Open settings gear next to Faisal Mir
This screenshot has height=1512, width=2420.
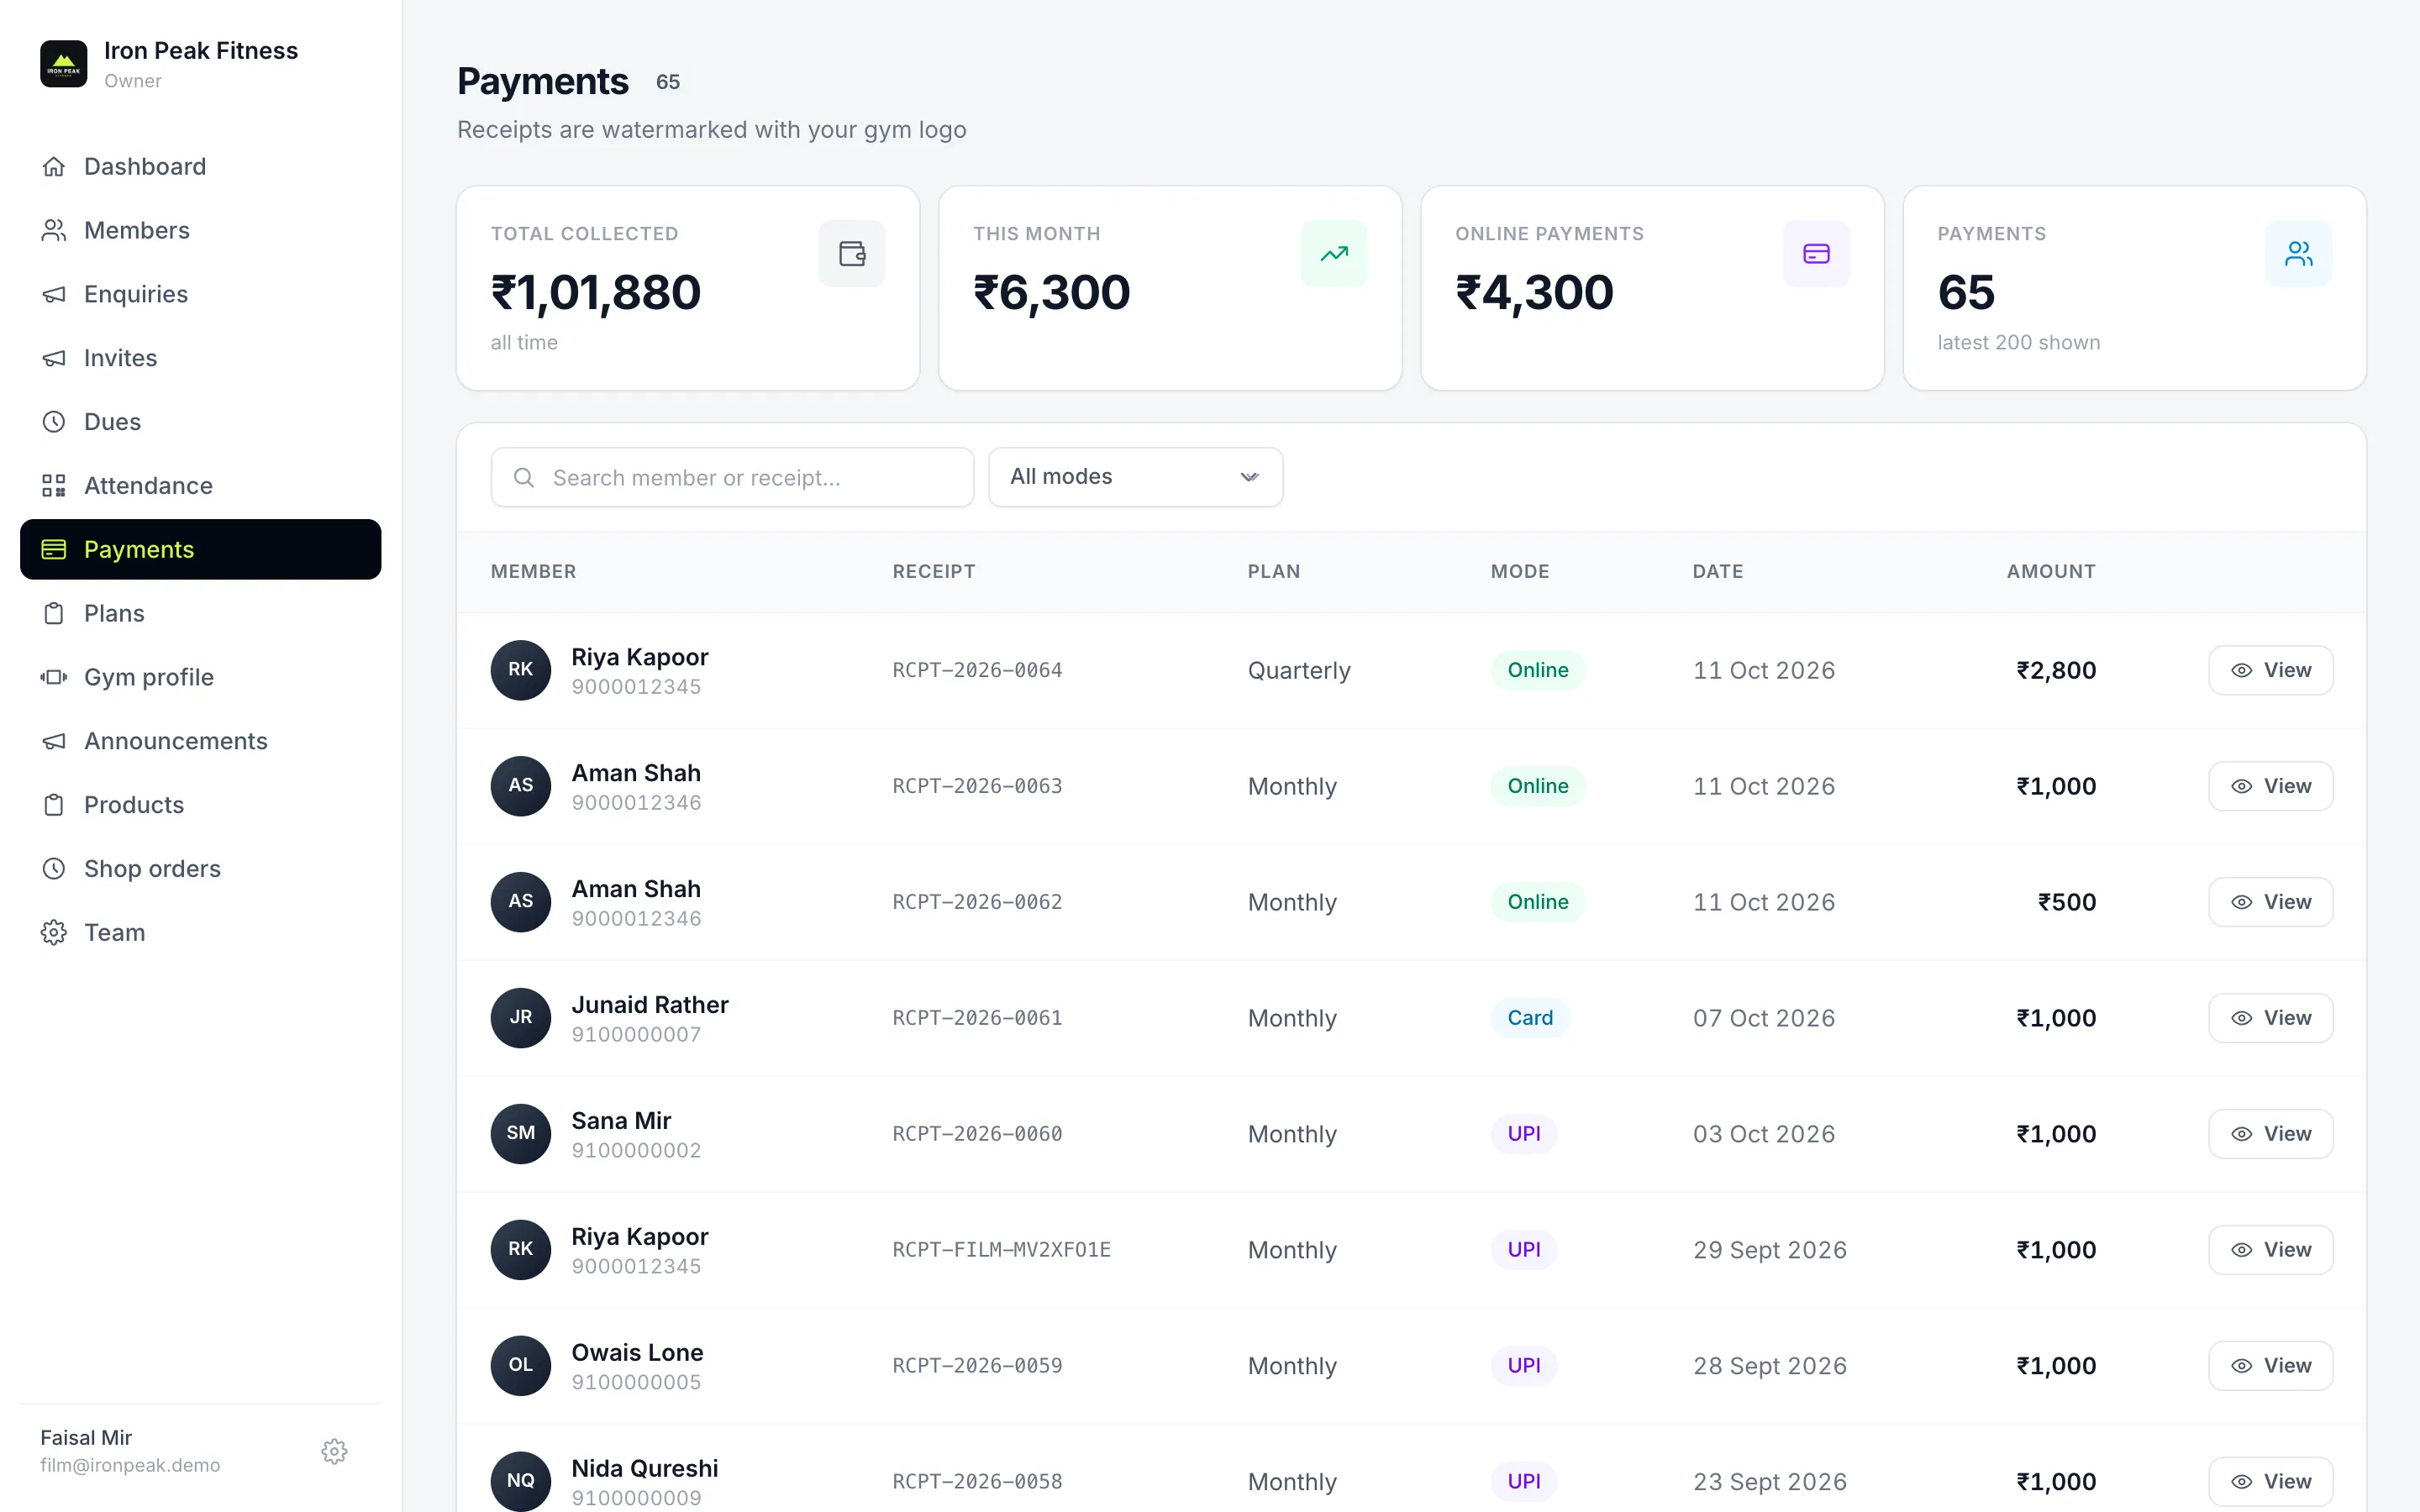(334, 1451)
